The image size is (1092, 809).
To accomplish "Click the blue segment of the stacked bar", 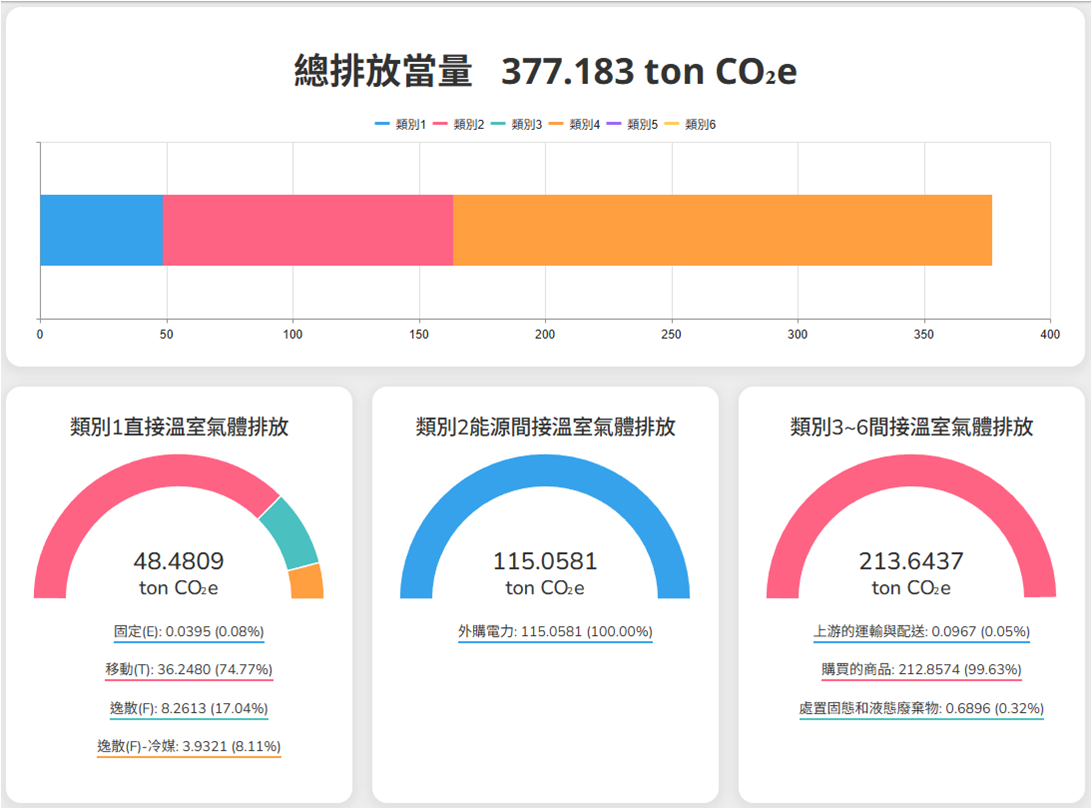I will (101, 230).
